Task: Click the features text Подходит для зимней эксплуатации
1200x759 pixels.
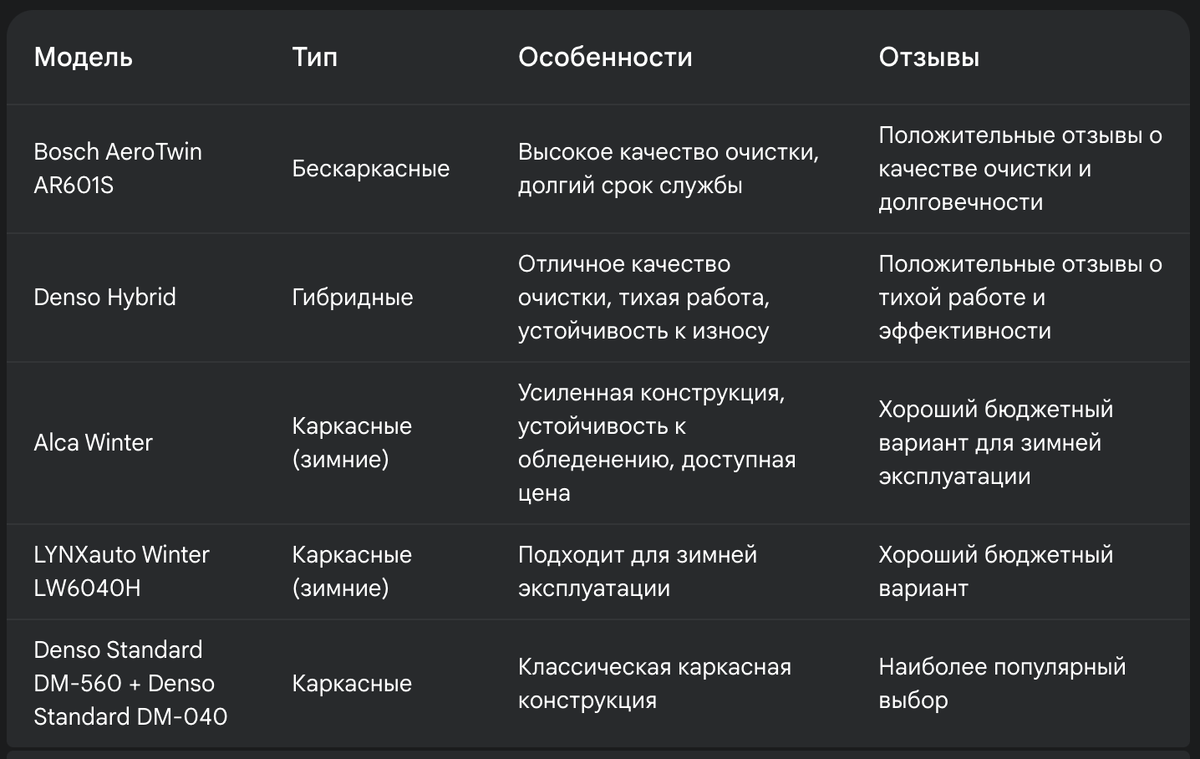Action: (x=637, y=571)
